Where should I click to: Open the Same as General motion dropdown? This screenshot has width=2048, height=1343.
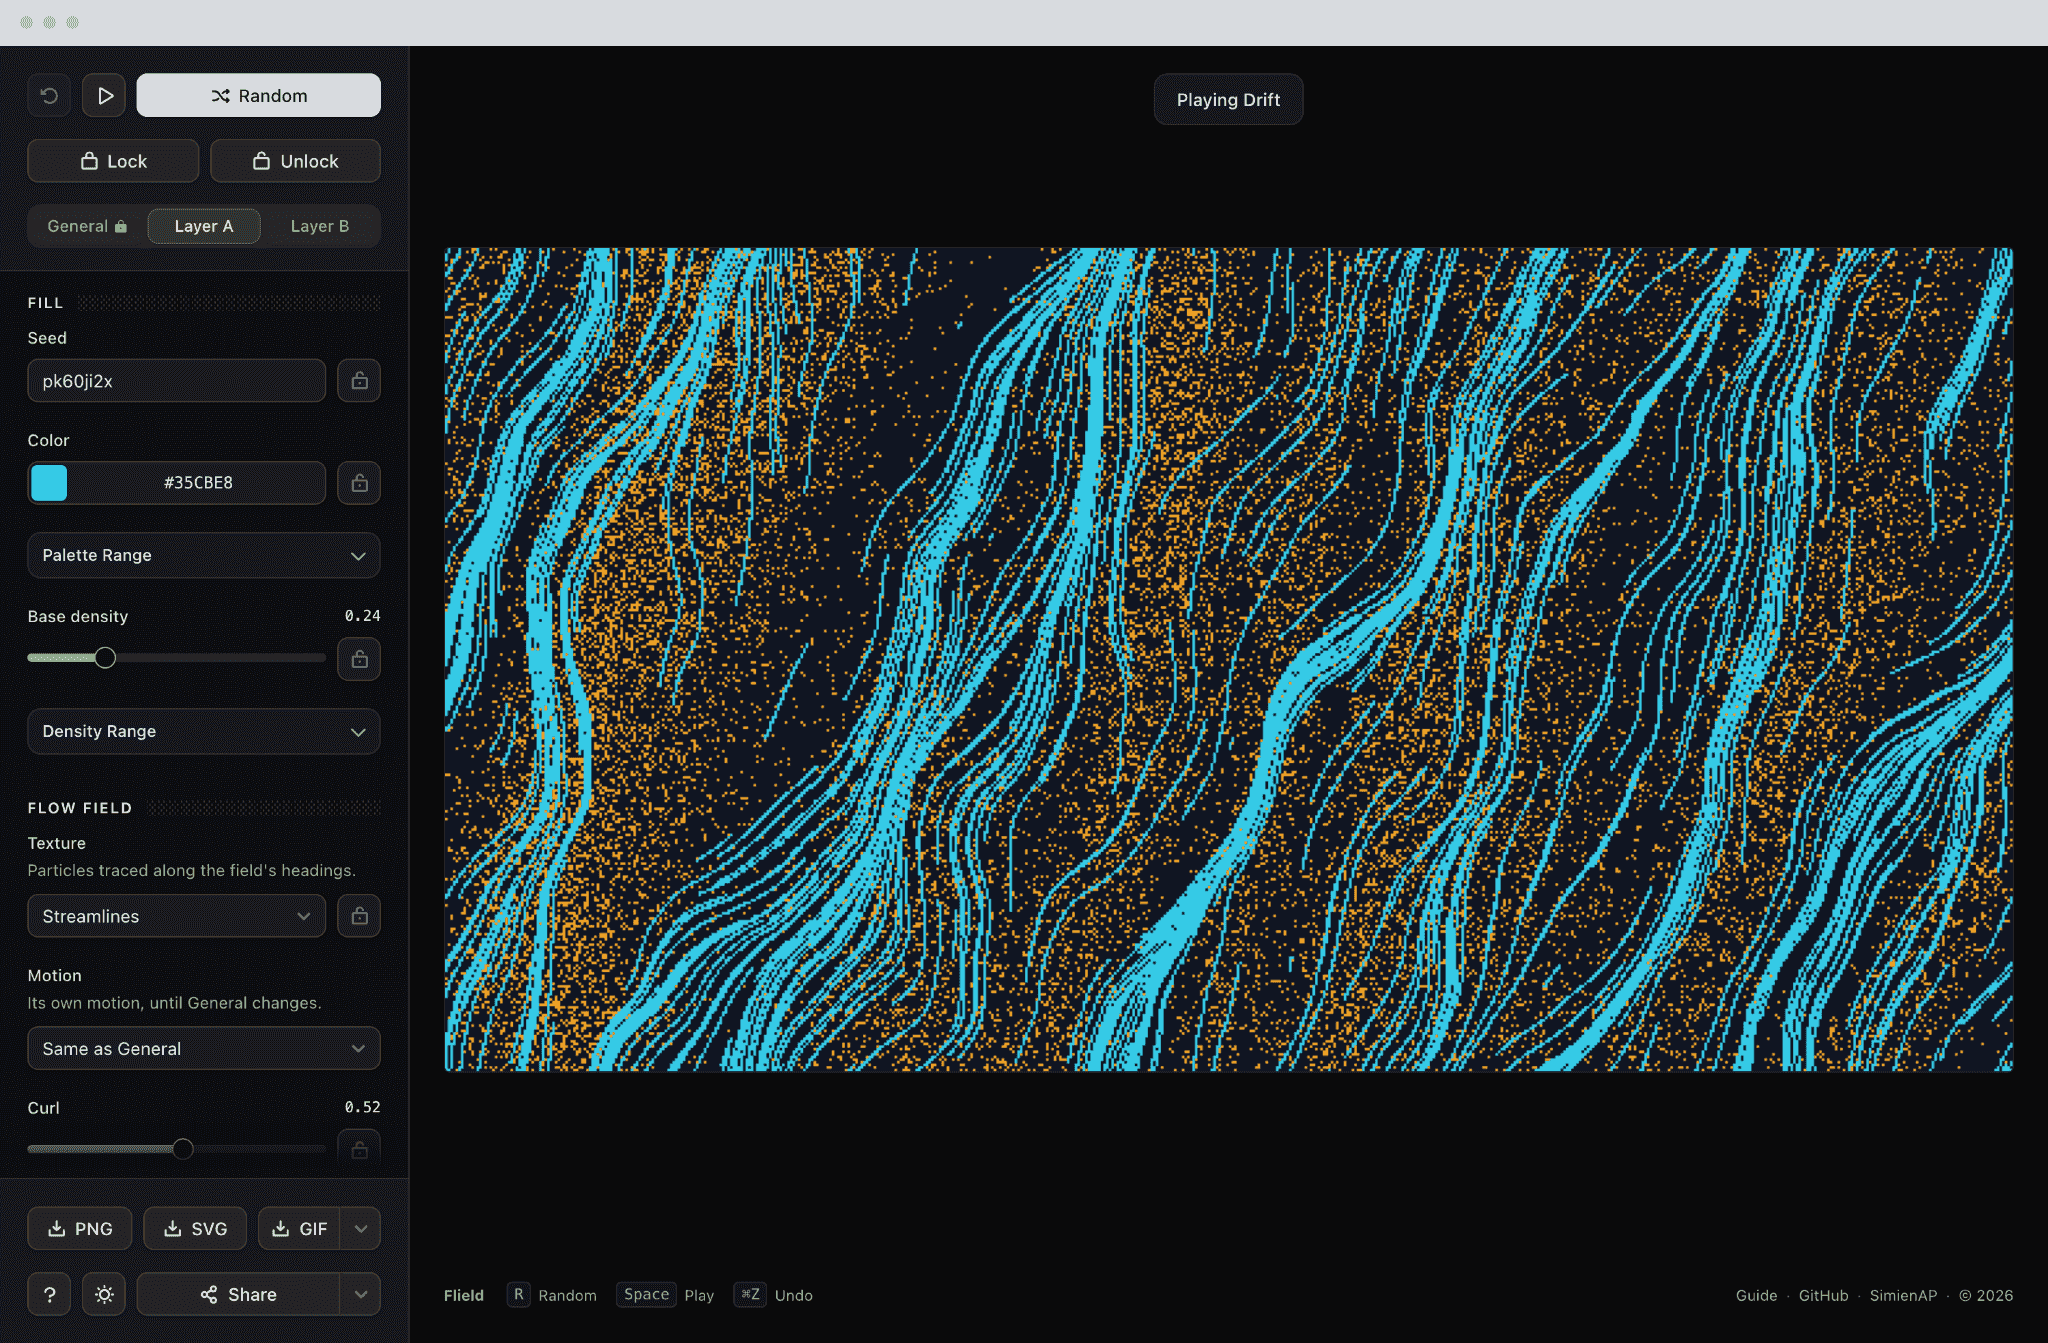(x=204, y=1049)
